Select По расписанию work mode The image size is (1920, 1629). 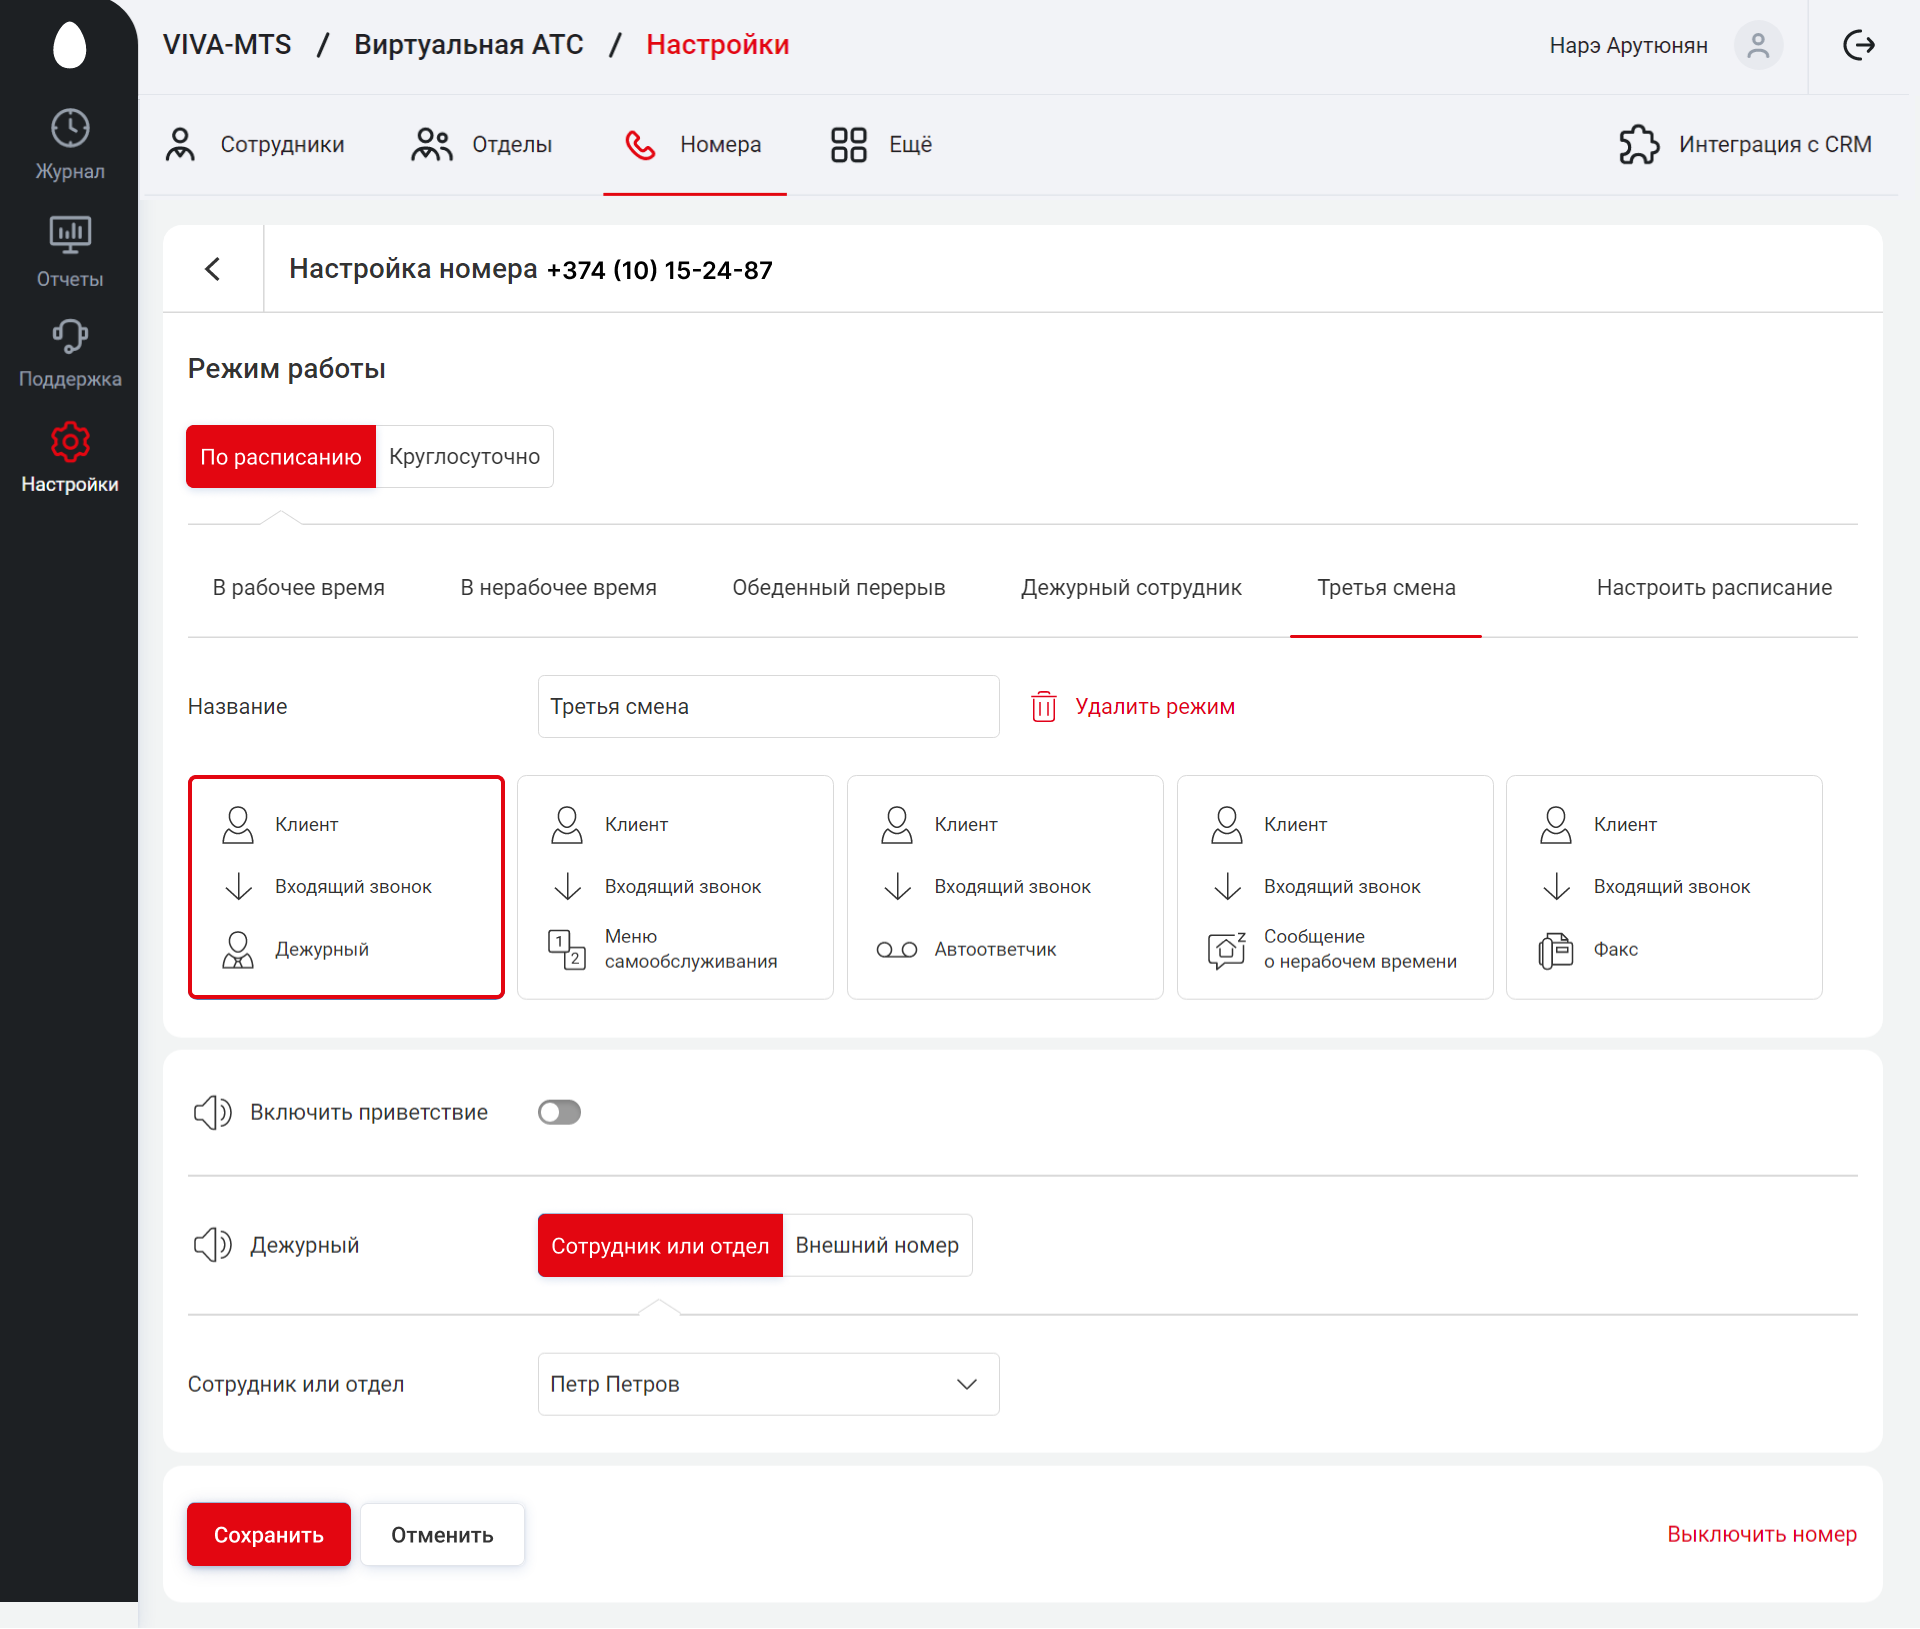pyautogui.click(x=281, y=457)
